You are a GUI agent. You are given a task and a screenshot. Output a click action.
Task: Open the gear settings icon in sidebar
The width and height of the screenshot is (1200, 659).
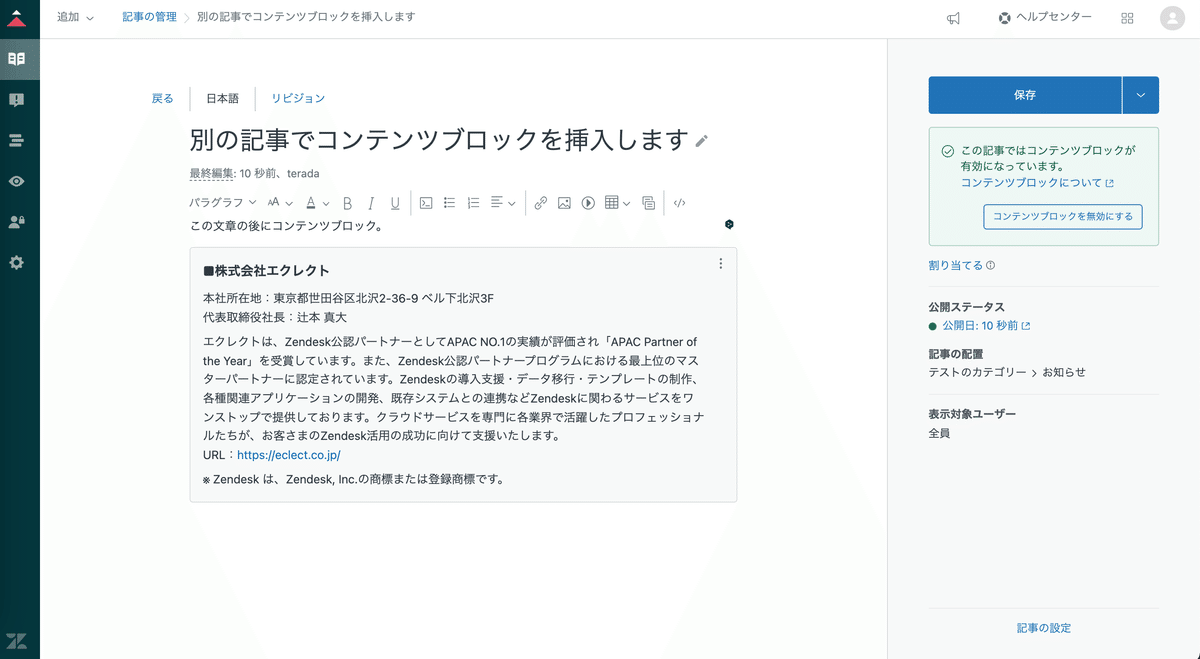(16, 263)
